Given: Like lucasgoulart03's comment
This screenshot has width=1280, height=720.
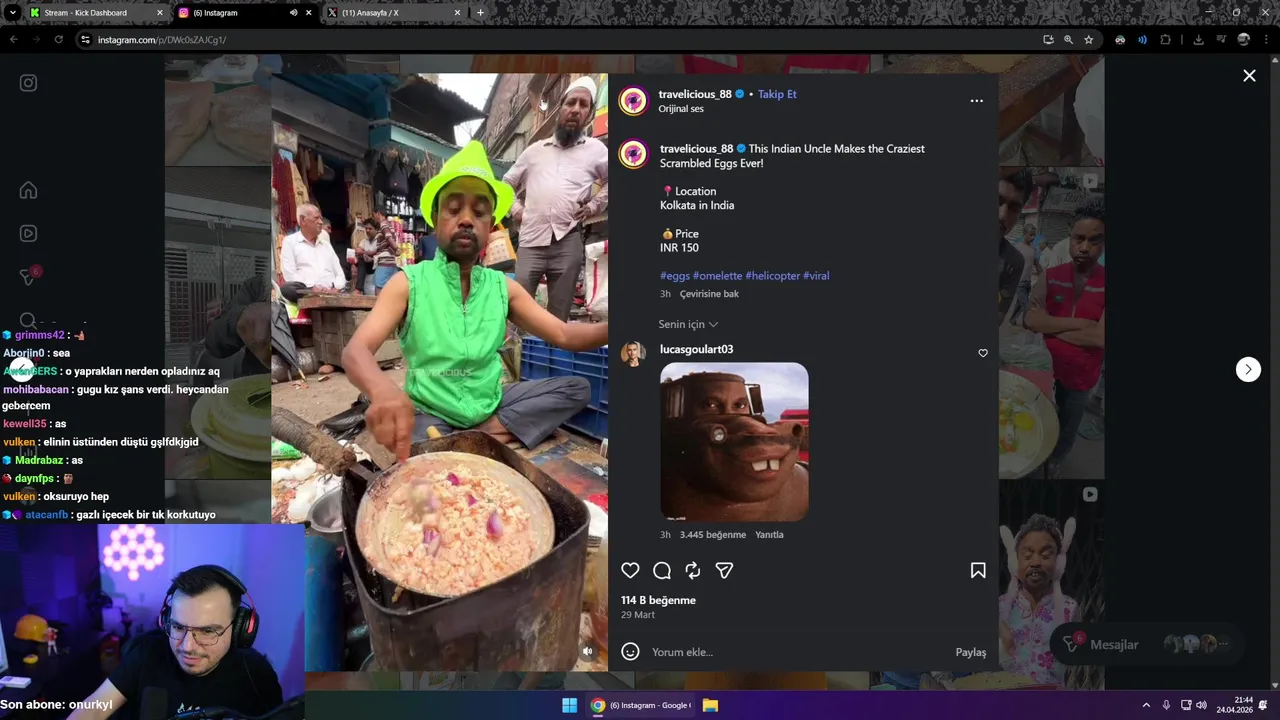Looking at the screenshot, I should [983, 353].
